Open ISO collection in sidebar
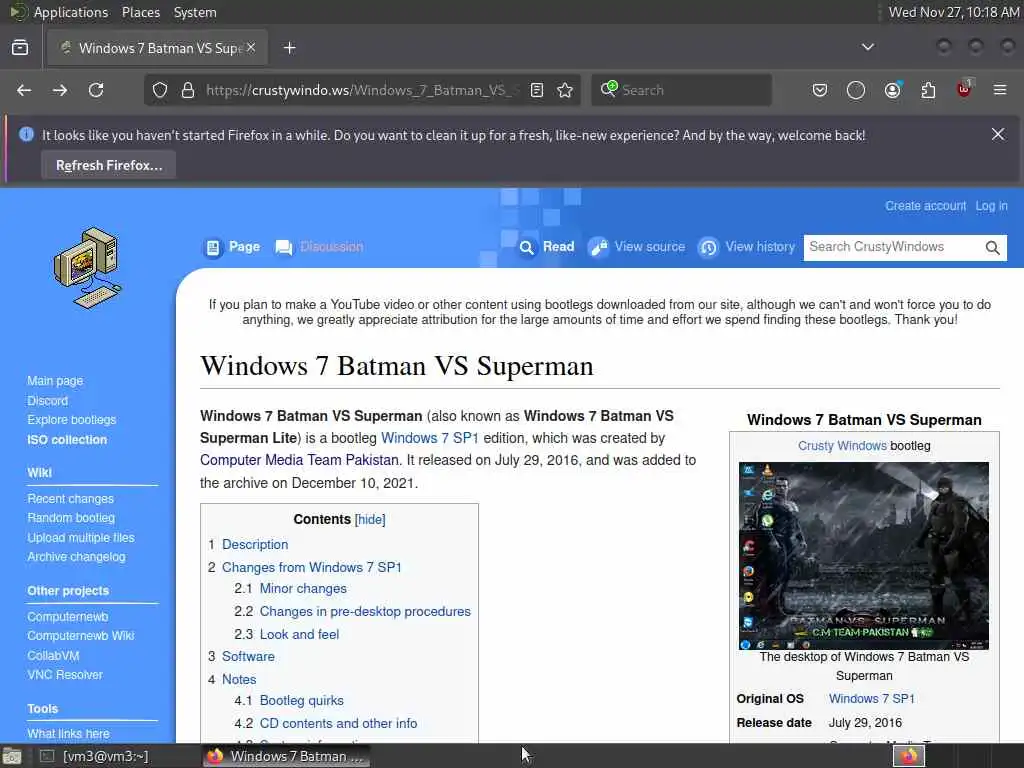The height and width of the screenshot is (768, 1024). (x=67, y=440)
